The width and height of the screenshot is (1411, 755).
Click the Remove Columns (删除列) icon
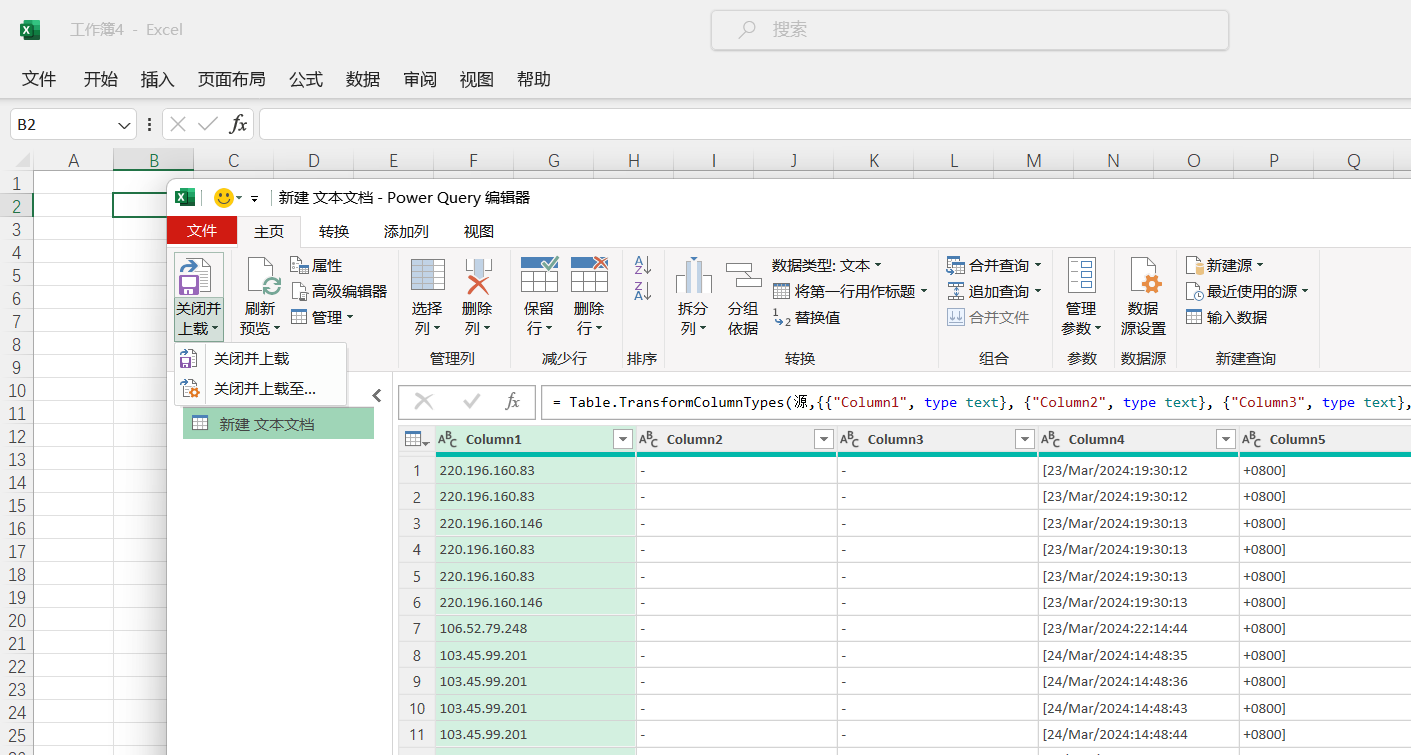(477, 277)
